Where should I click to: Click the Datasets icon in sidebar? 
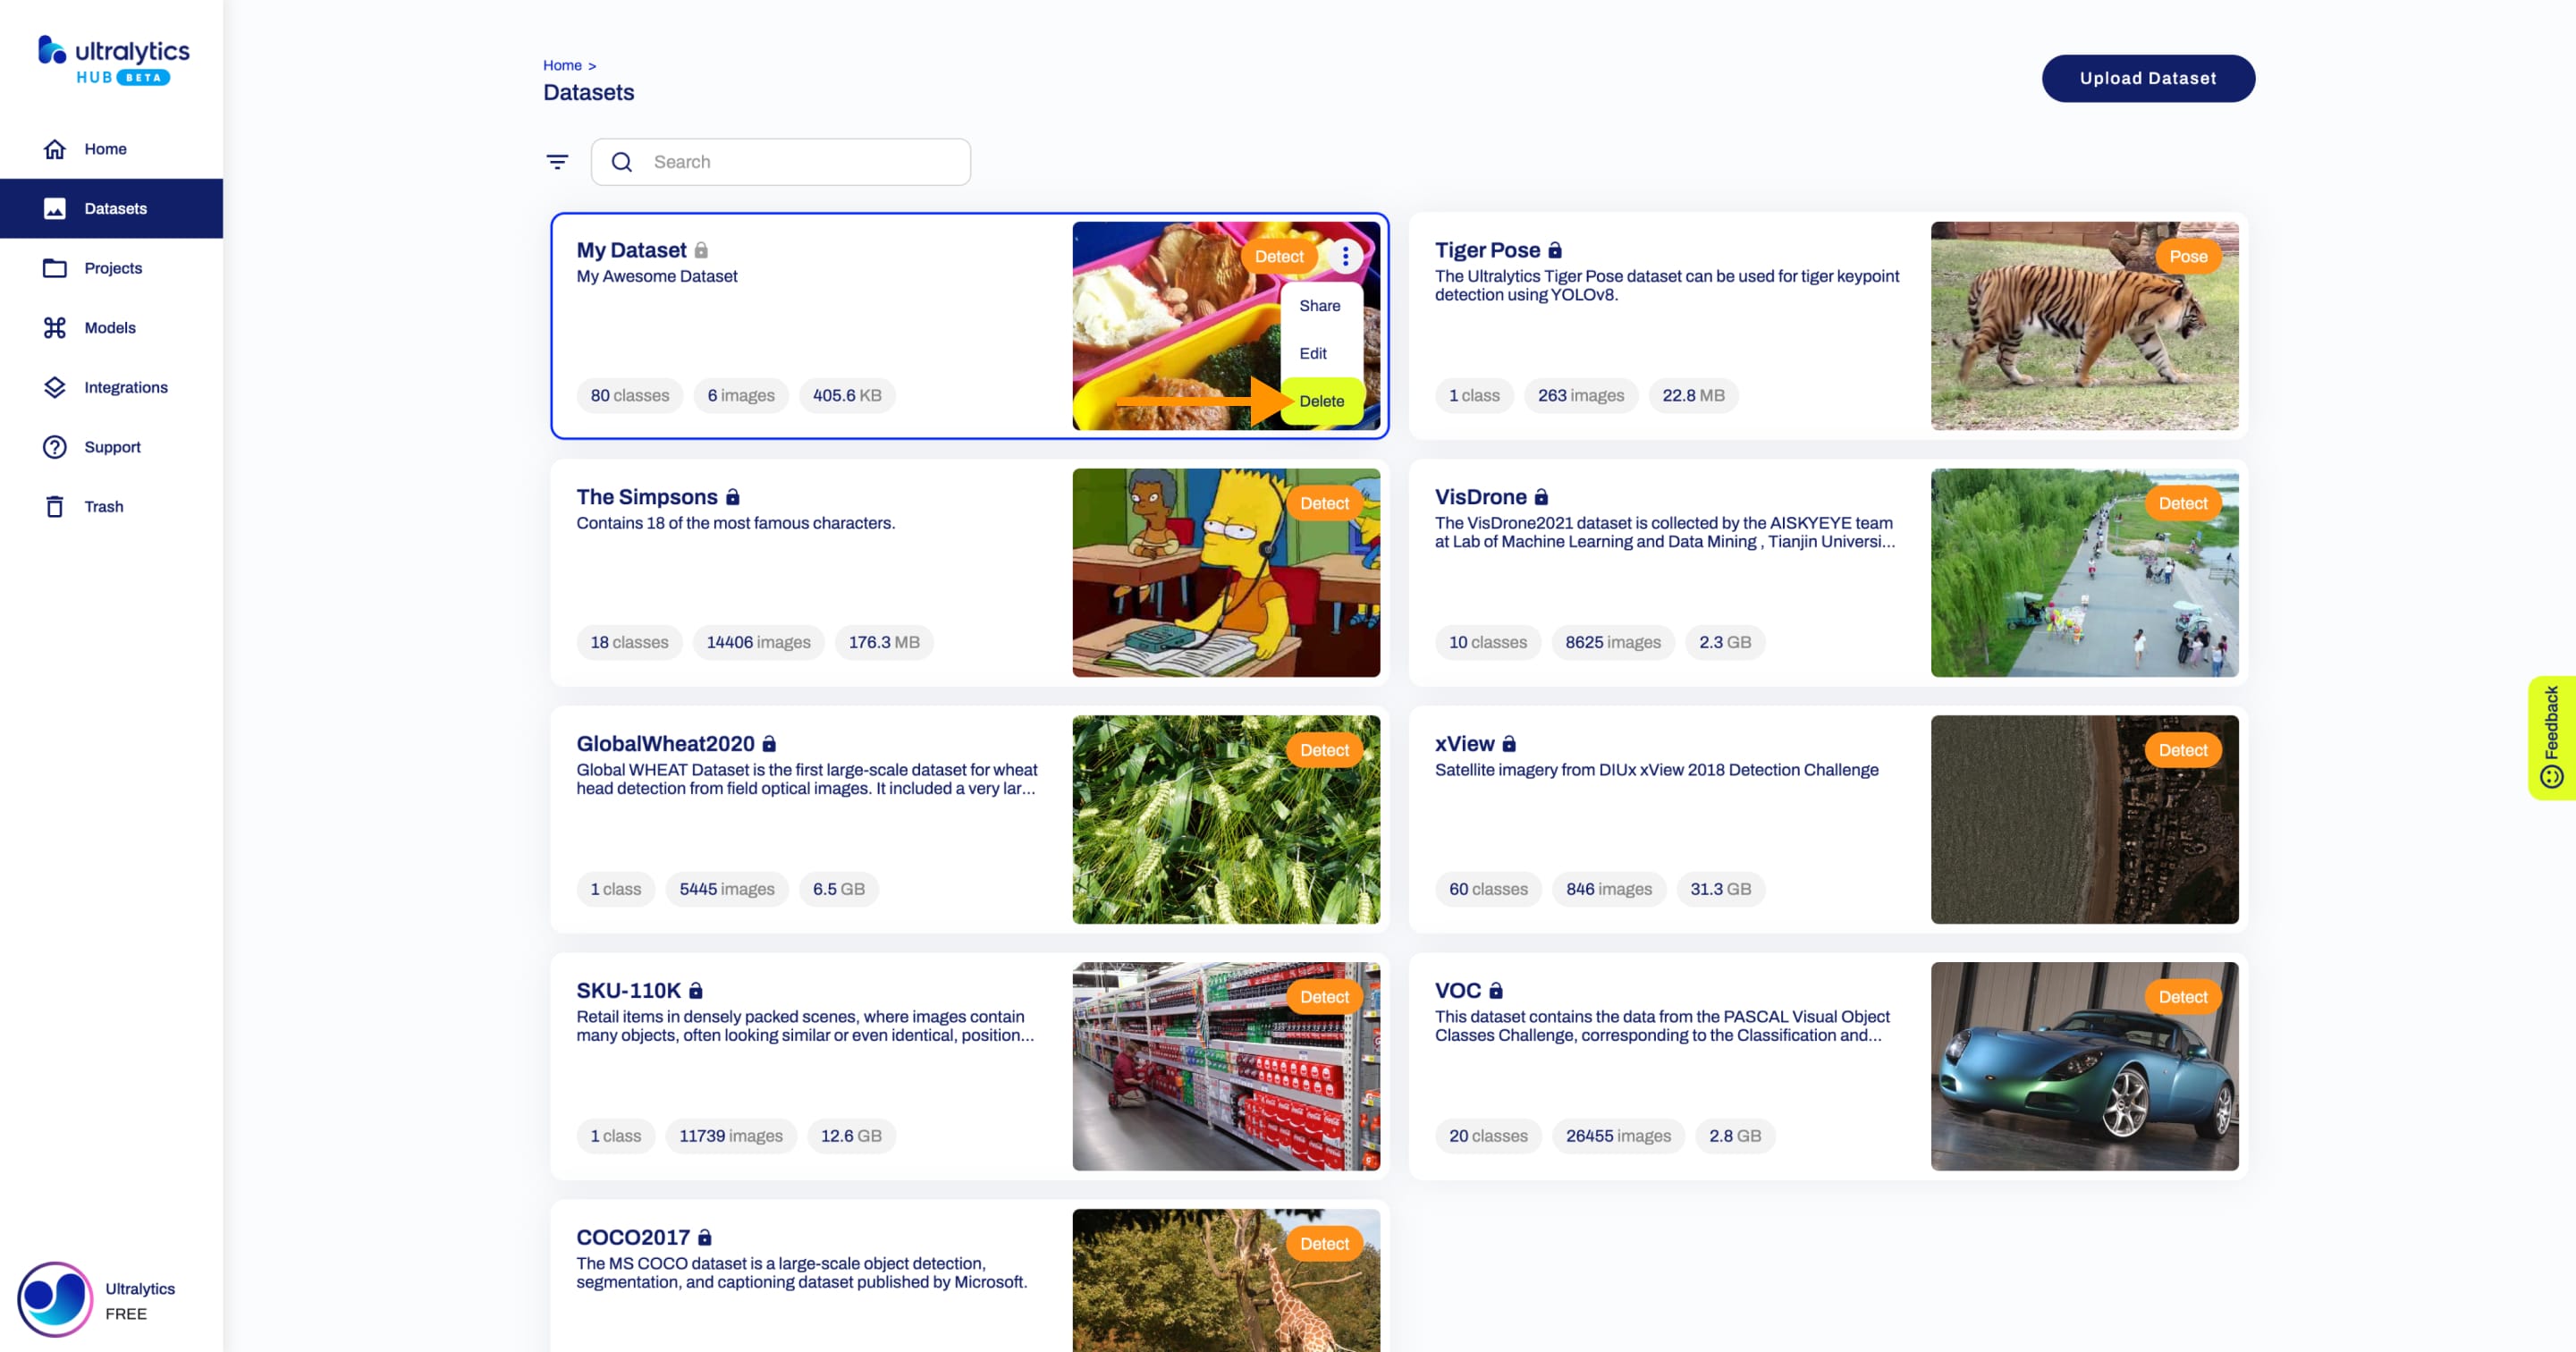tap(55, 207)
